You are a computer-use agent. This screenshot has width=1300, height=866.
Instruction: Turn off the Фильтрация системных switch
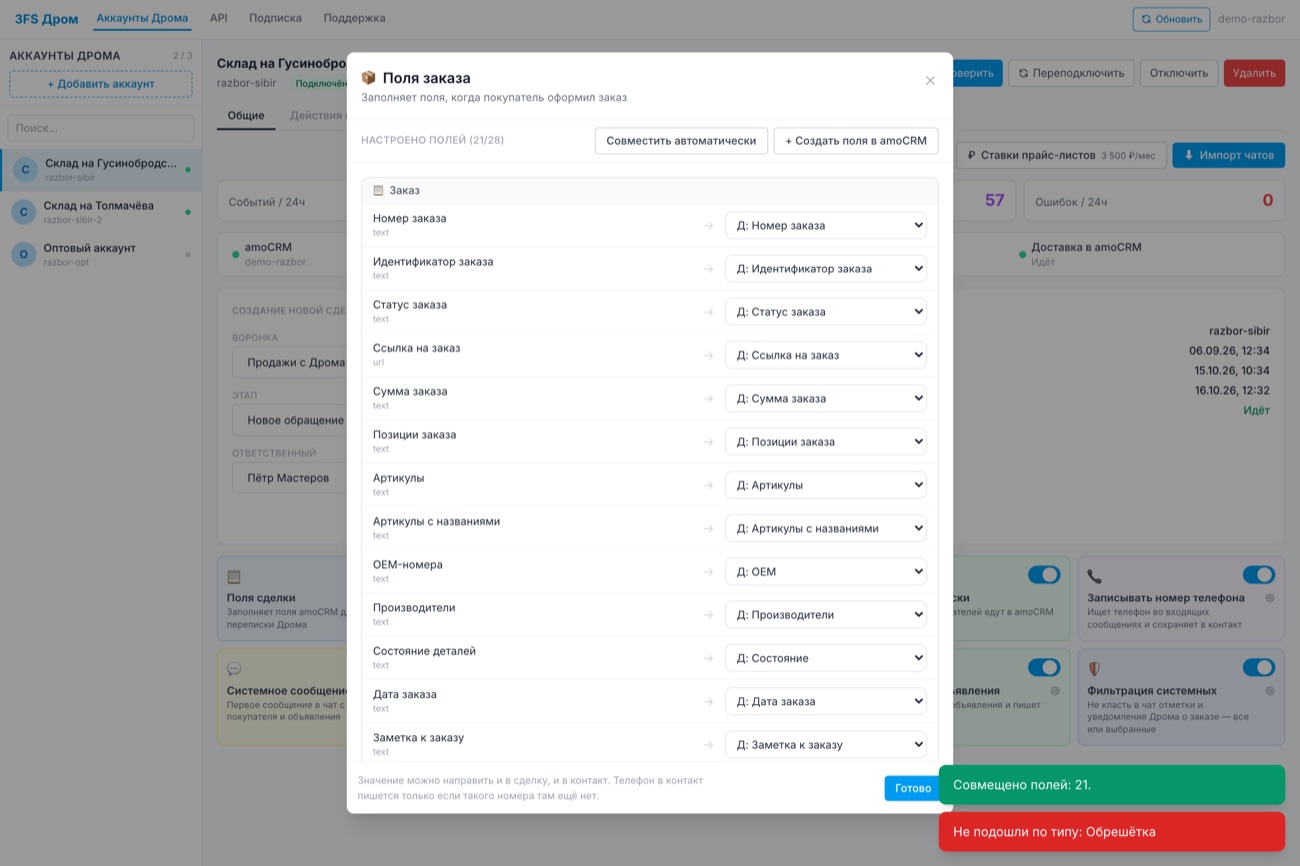point(1259,667)
